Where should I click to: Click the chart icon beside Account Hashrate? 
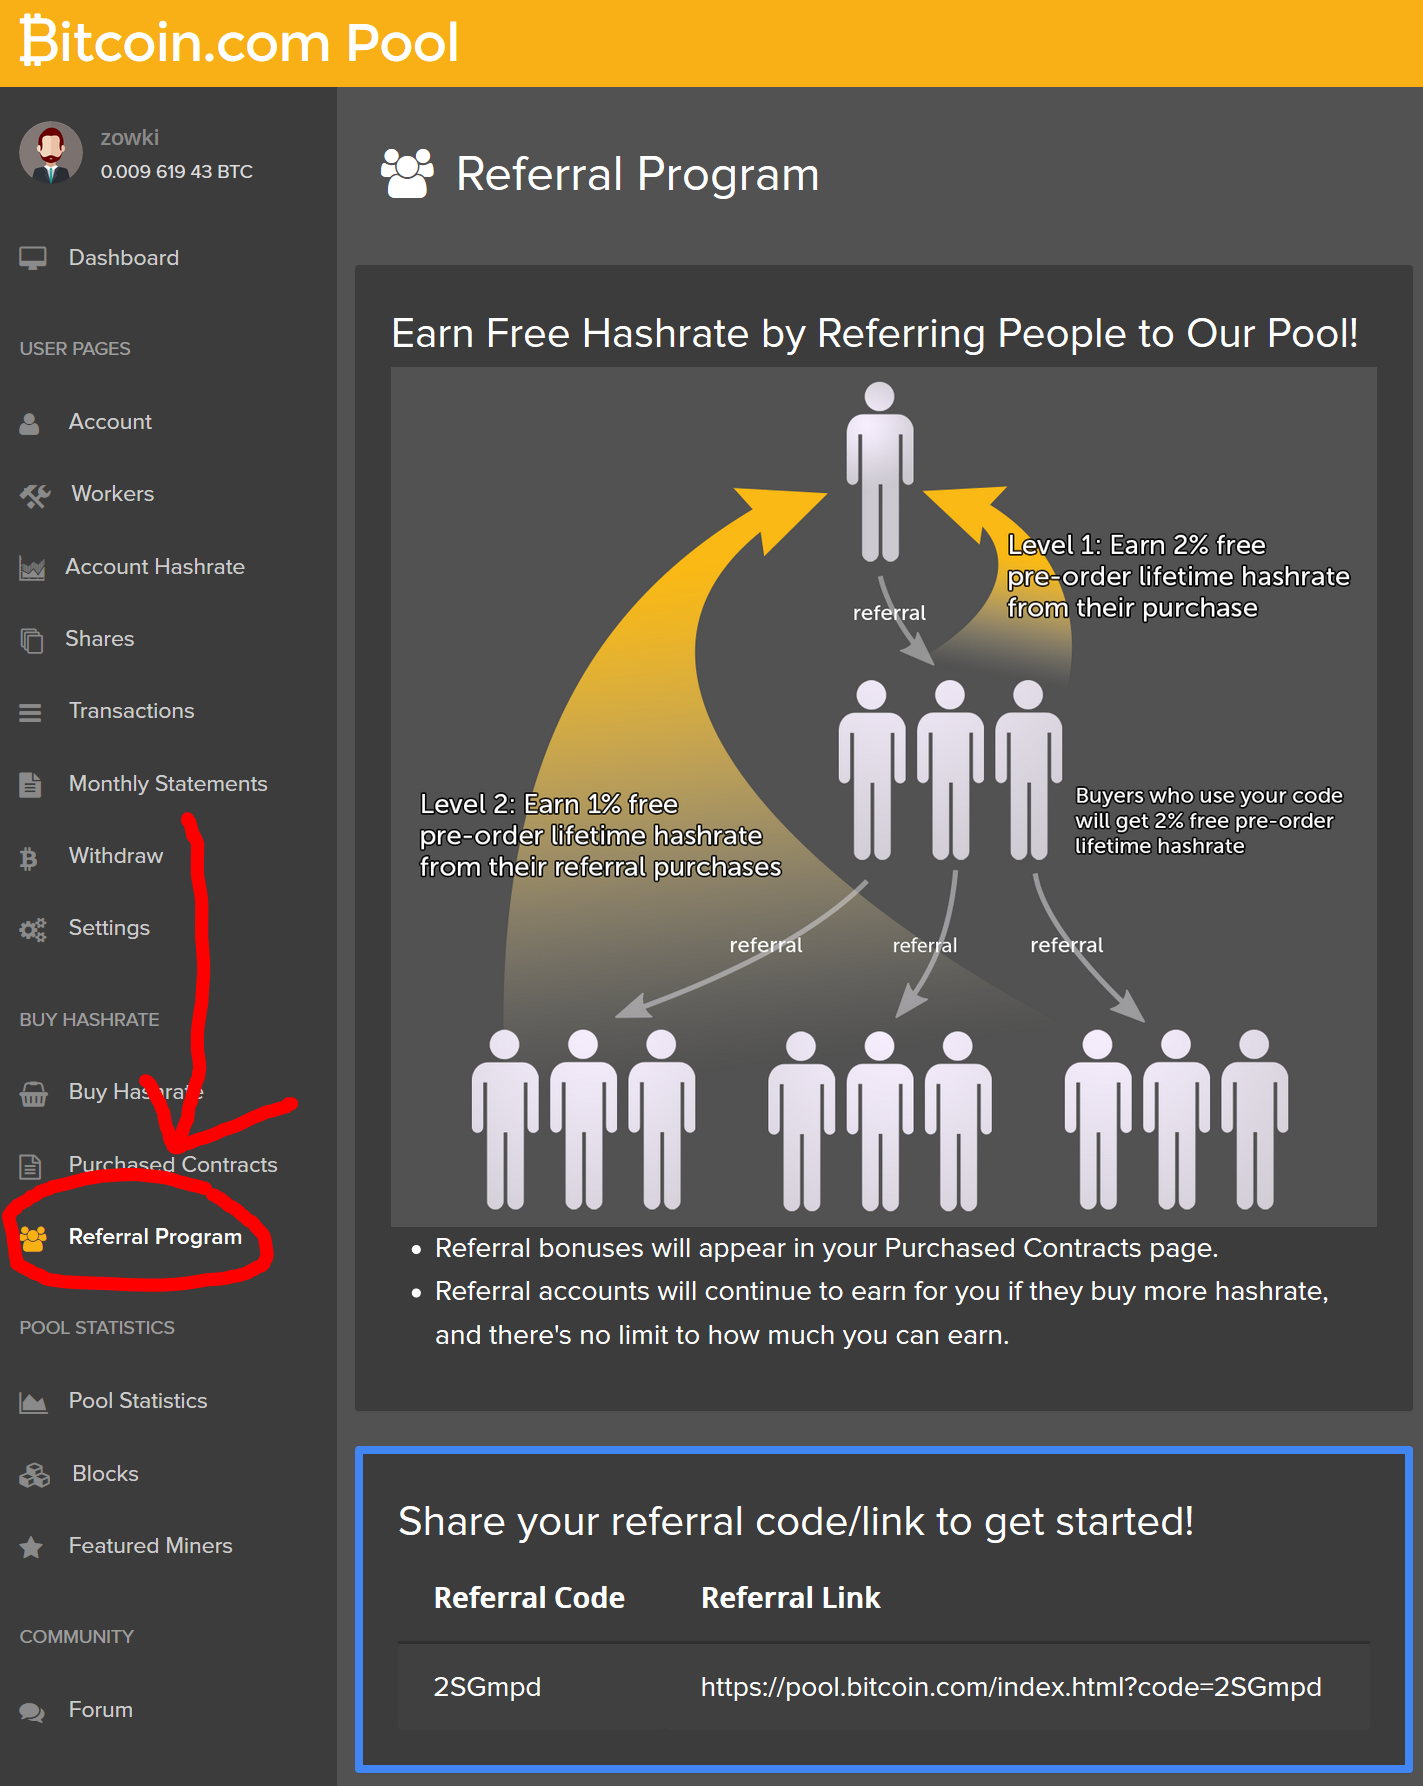tap(32, 568)
